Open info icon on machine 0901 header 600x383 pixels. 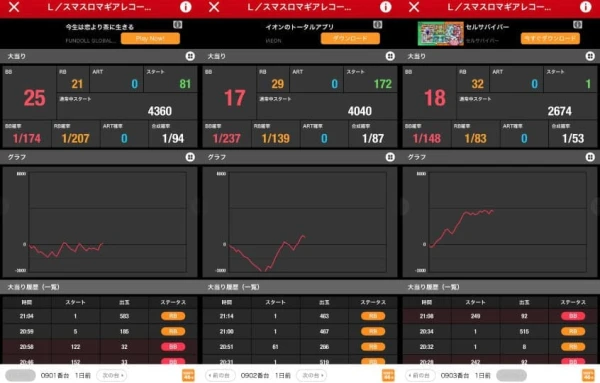coord(186,7)
